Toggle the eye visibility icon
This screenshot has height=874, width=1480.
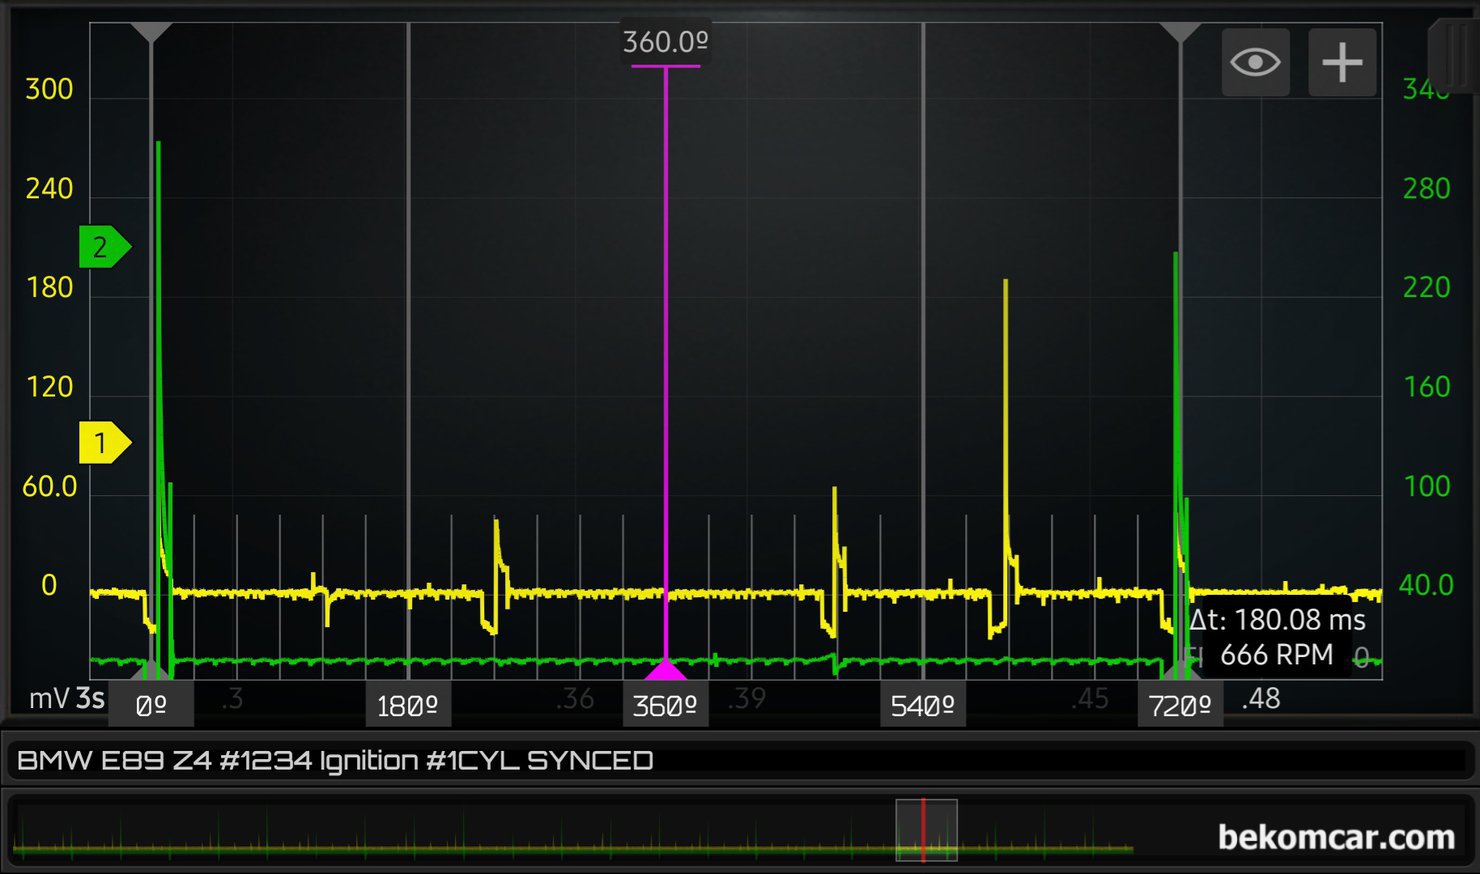[x=1255, y=62]
